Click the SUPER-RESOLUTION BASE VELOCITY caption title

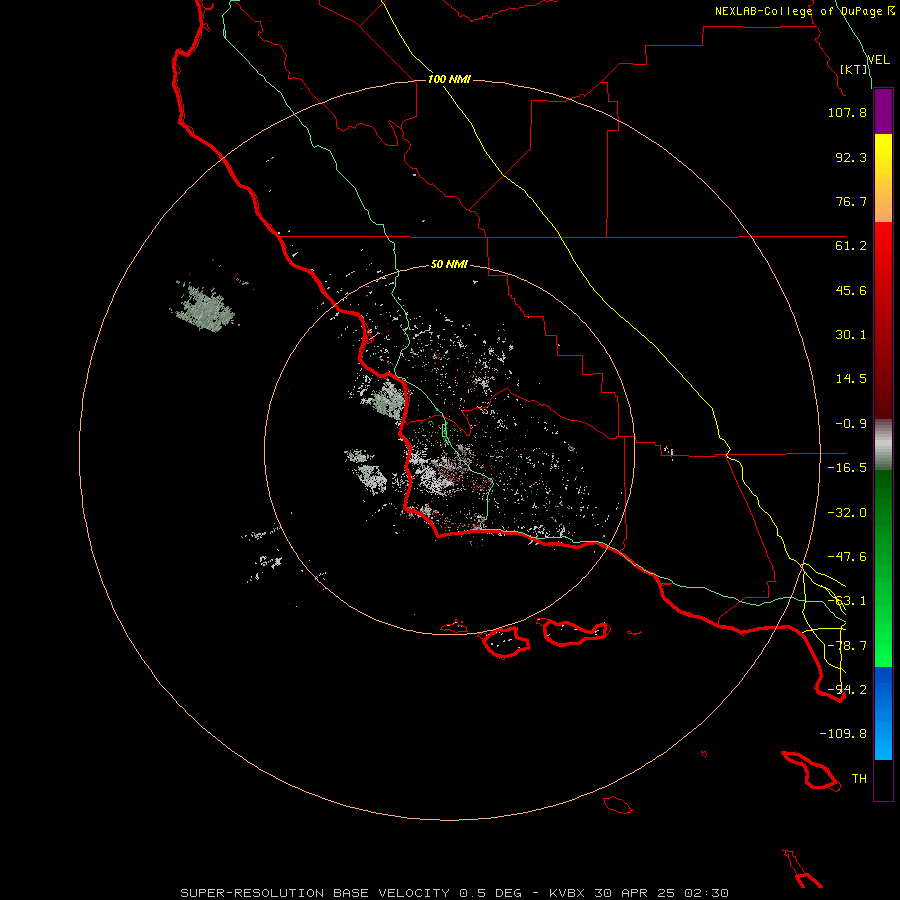(x=315, y=893)
